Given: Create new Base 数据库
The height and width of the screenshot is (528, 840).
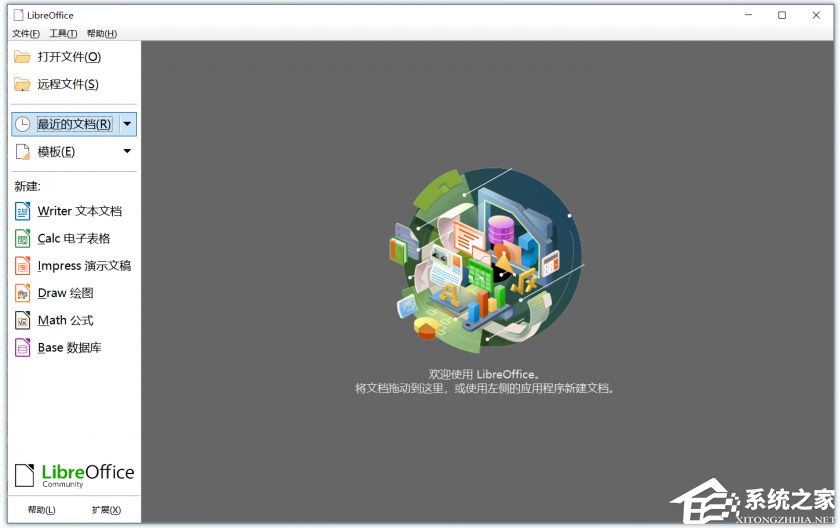Looking at the screenshot, I should click(x=70, y=348).
